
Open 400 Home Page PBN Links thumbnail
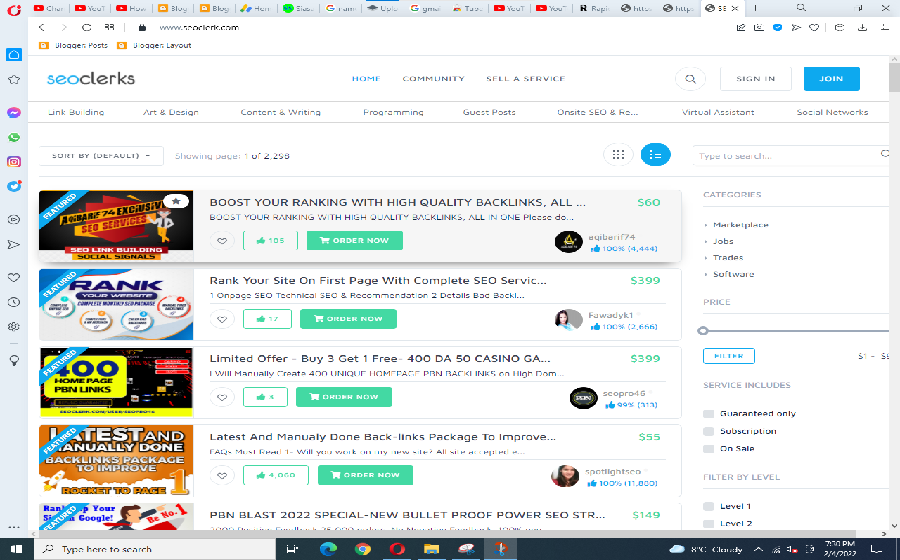[117, 382]
